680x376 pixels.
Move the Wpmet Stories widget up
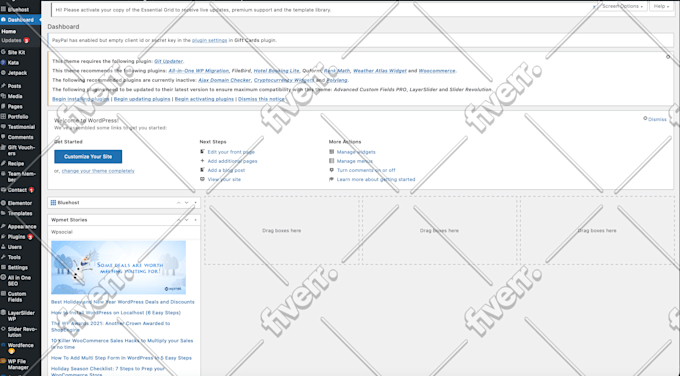178,220
